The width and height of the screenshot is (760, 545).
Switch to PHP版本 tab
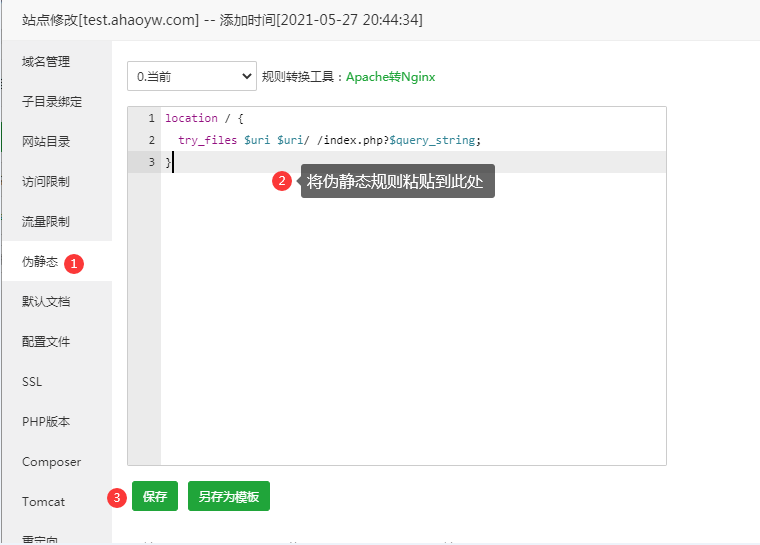click(46, 422)
